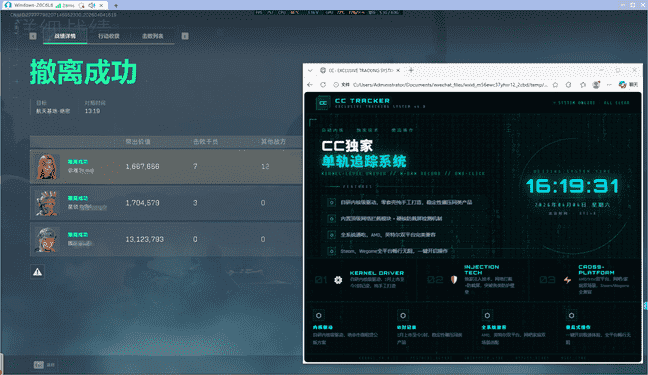Select the player row with 1,667,666 value
The width and height of the screenshot is (648, 375).
pyautogui.click(x=166, y=166)
